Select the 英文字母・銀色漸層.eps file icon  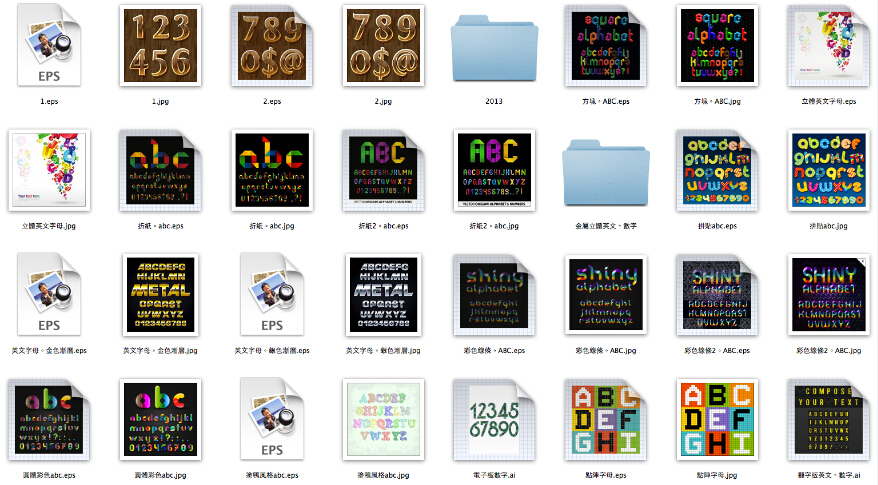click(272, 295)
